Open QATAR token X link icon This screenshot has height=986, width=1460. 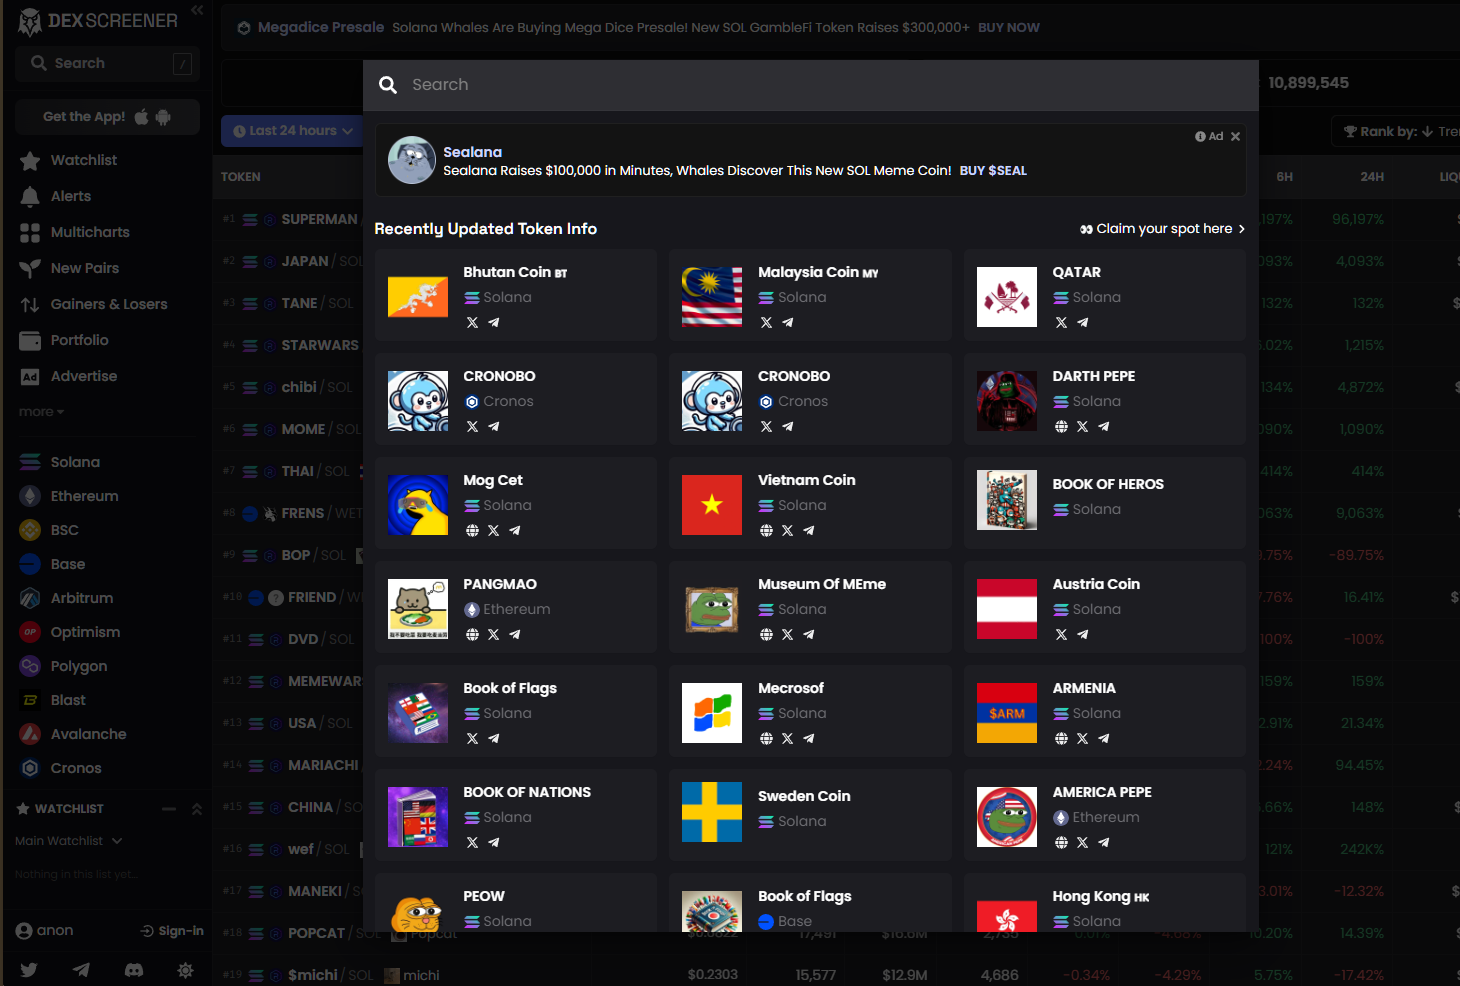coord(1061,323)
